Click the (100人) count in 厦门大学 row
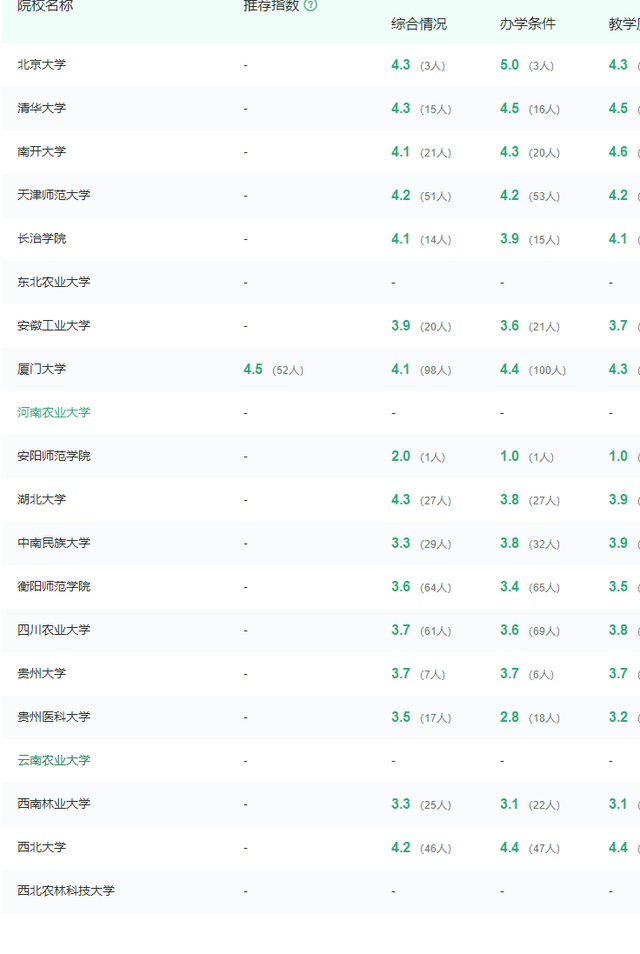This screenshot has height=954, width=640. [x=547, y=370]
